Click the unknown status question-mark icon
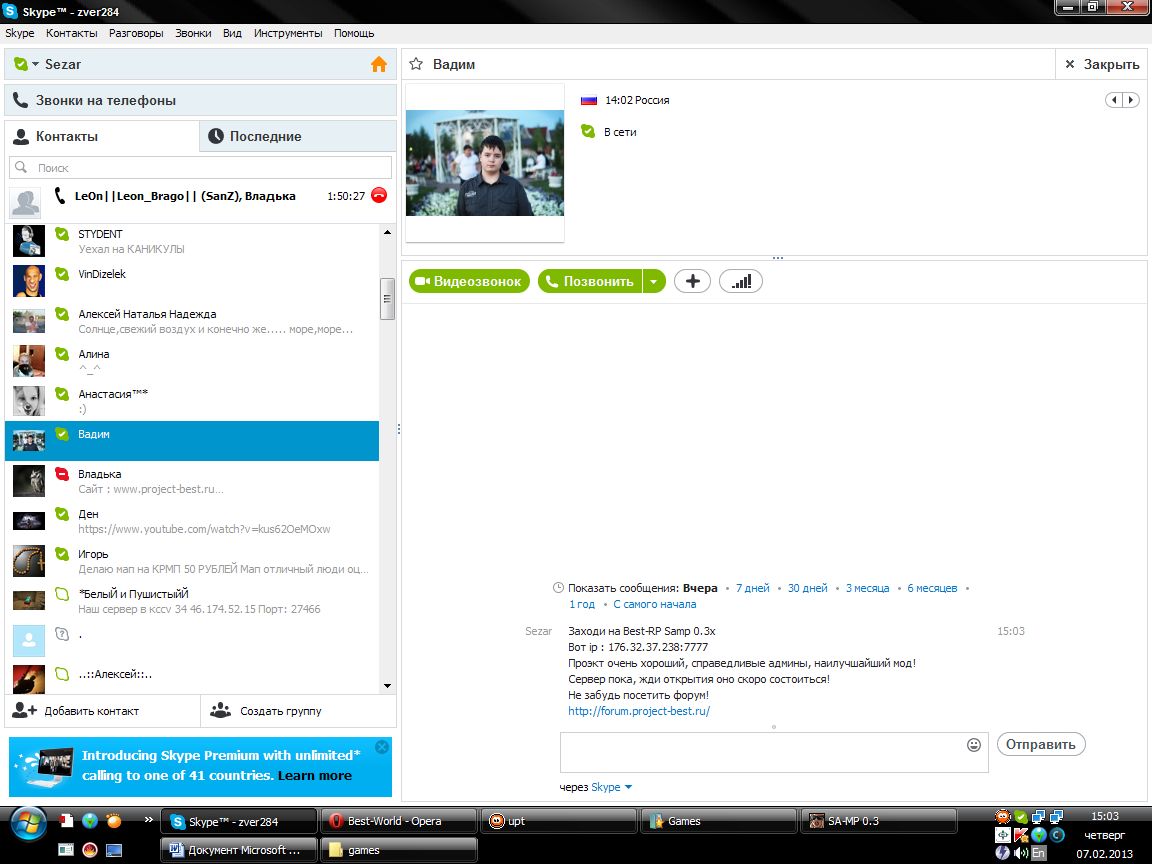The height and width of the screenshot is (864, 1152). 62,633
